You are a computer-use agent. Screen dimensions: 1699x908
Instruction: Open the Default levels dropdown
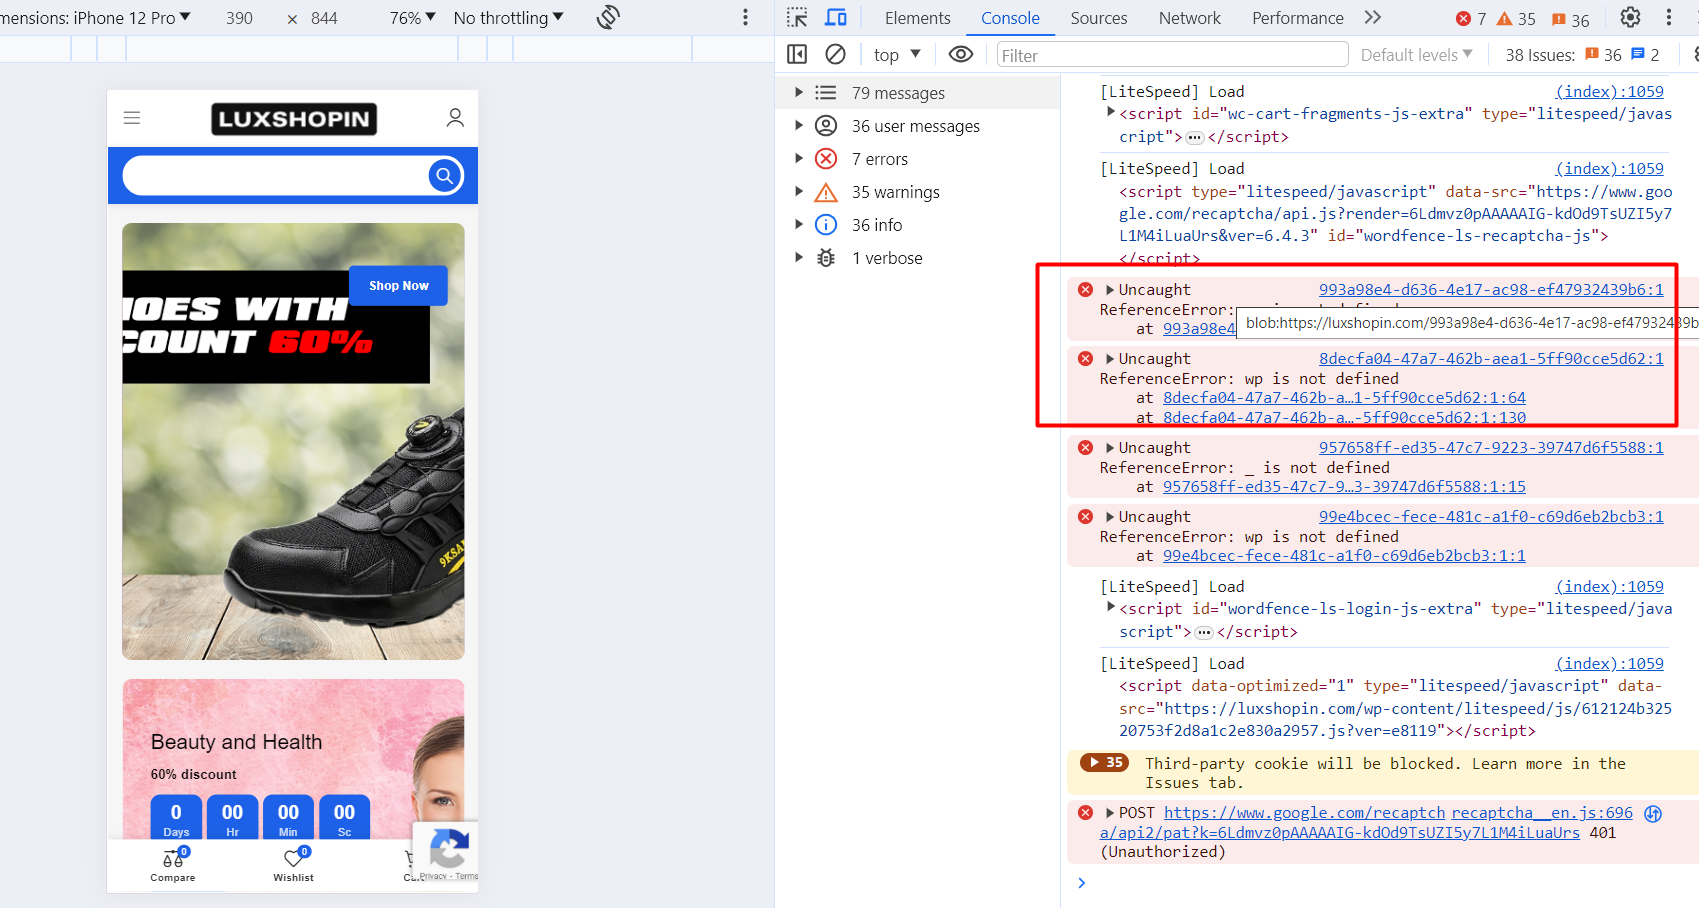point(1416,55)
